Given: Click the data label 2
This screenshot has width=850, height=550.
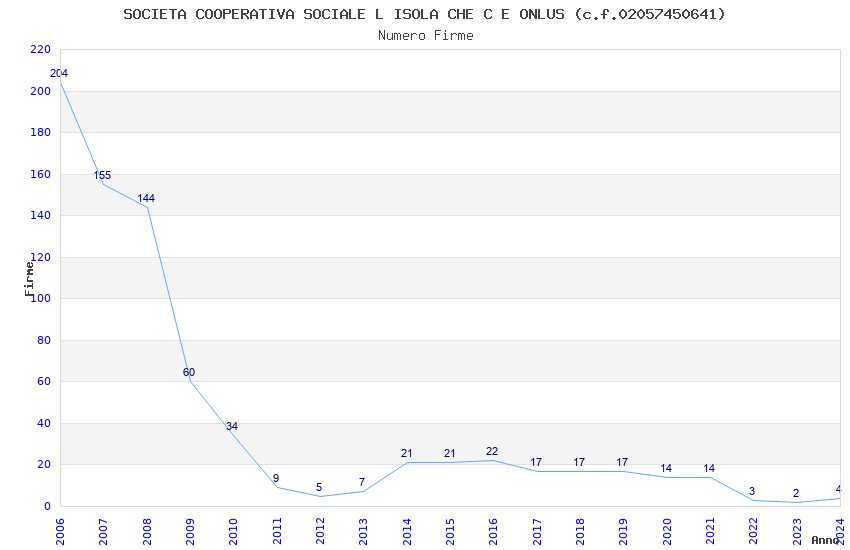Looking at the screenshot, I should [796, 494].
